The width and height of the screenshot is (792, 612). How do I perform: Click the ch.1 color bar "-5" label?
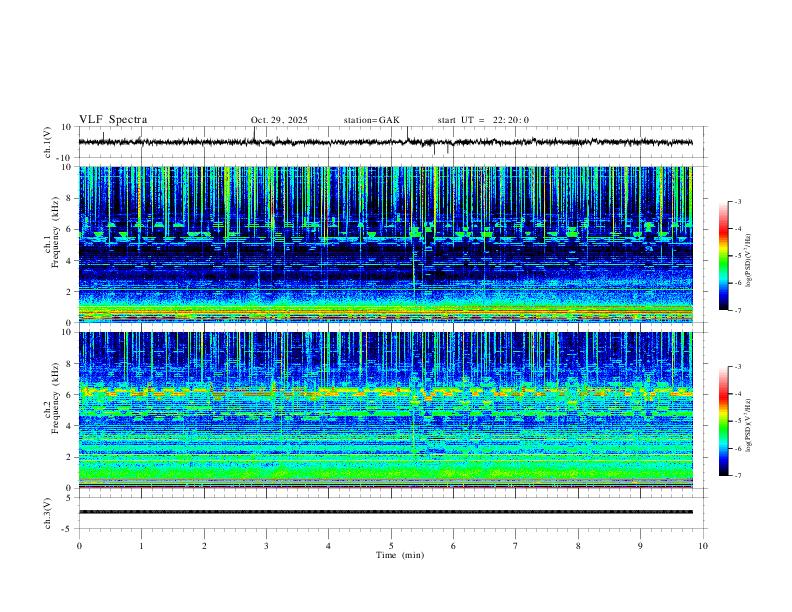pos(737,256)
